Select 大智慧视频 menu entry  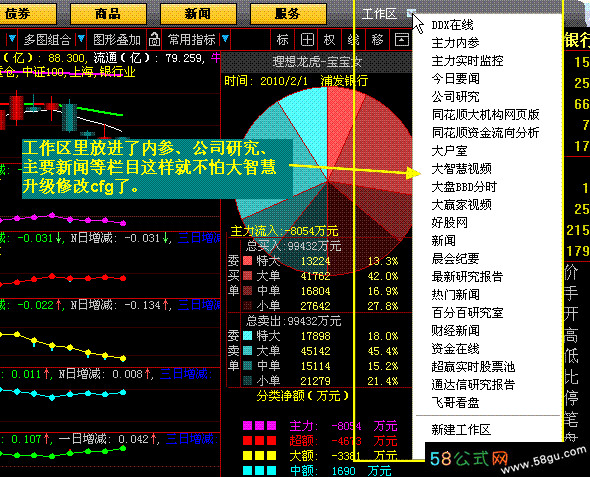click(x=461, y=169)
